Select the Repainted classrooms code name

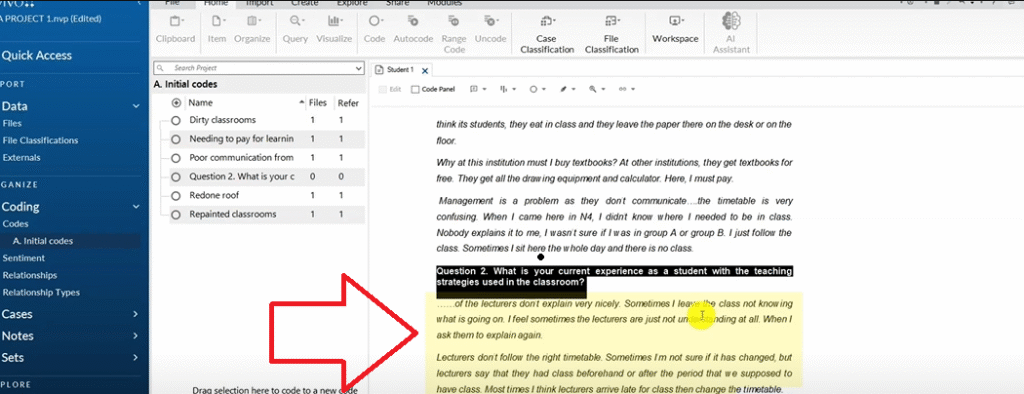click(232, 214)
